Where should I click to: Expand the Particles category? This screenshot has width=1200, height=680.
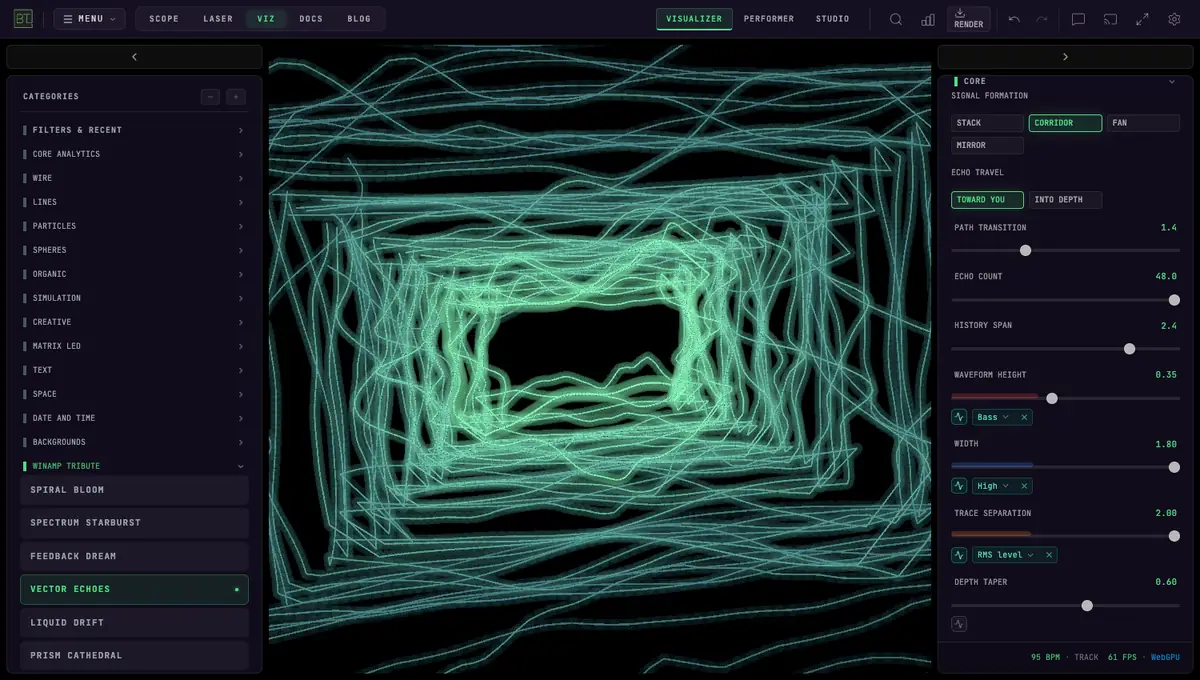tap(134, 226)
